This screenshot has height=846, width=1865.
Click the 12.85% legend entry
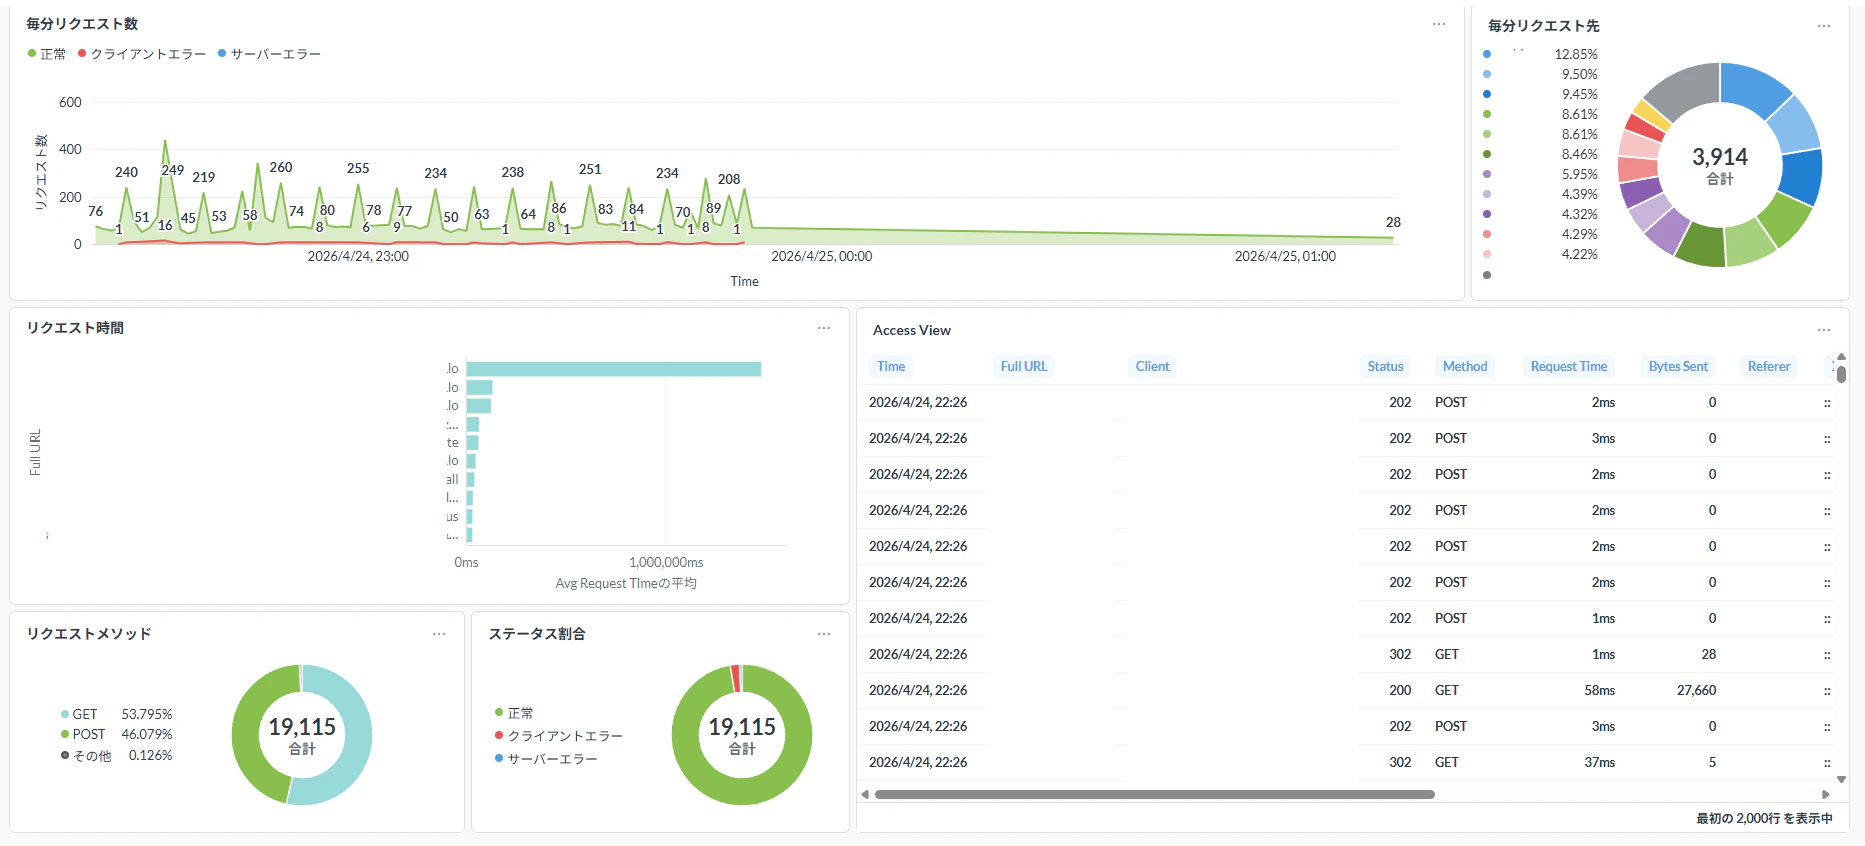[1540, 54]
